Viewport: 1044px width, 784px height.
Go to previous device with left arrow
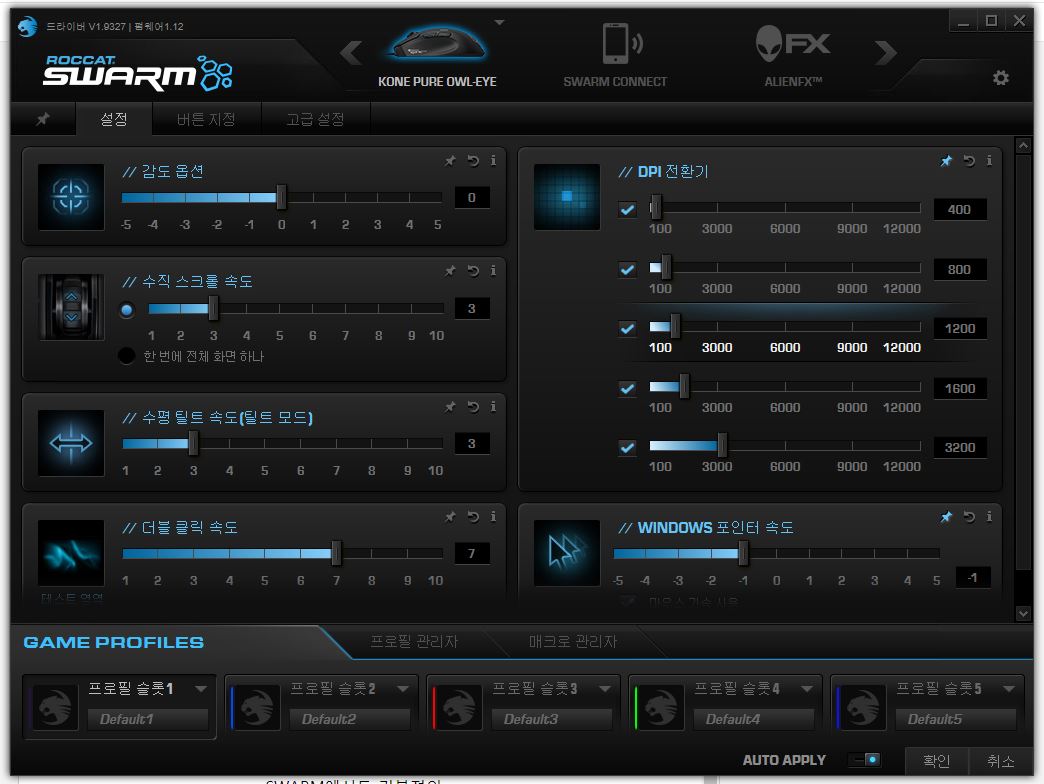tap(351, 53)
